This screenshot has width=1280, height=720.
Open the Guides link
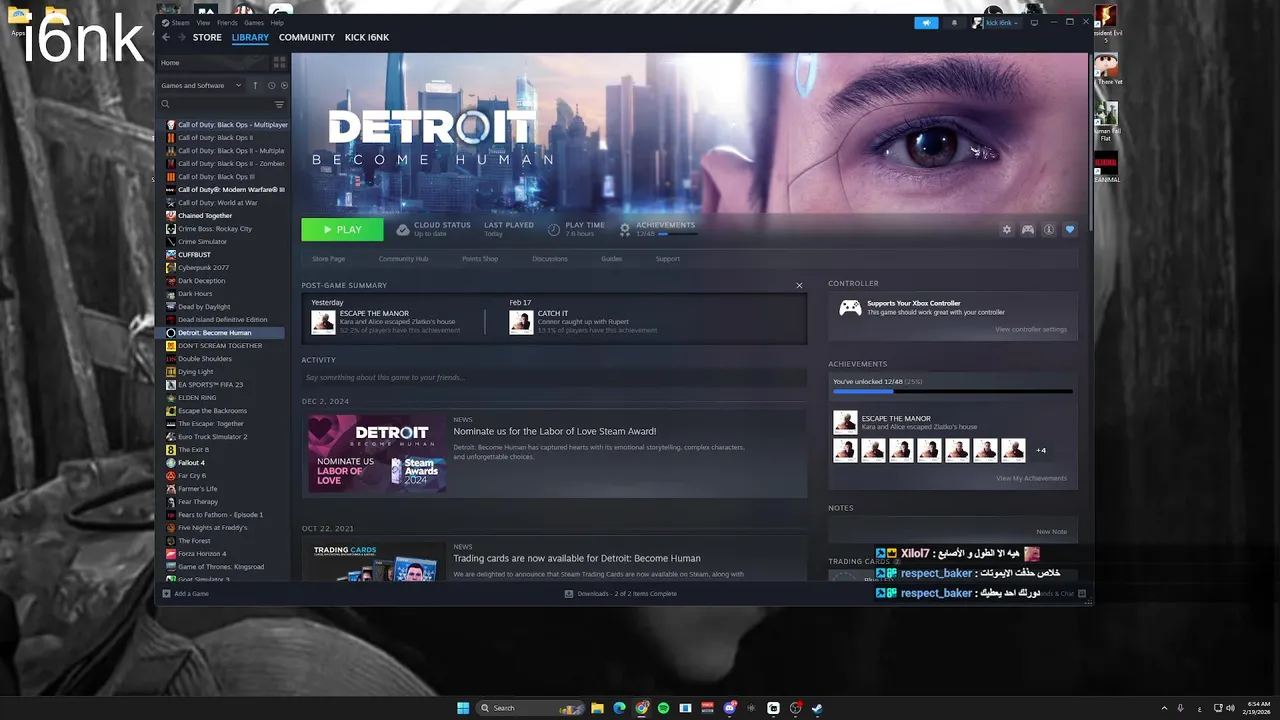click(x=612, y=259)
